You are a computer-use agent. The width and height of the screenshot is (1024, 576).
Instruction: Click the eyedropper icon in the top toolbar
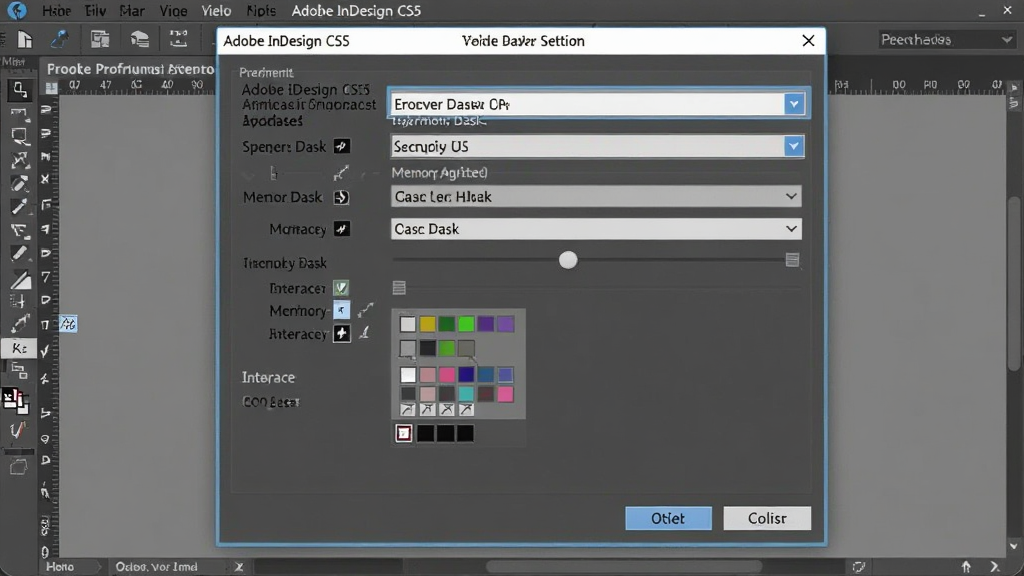click(x=60, y=39)
